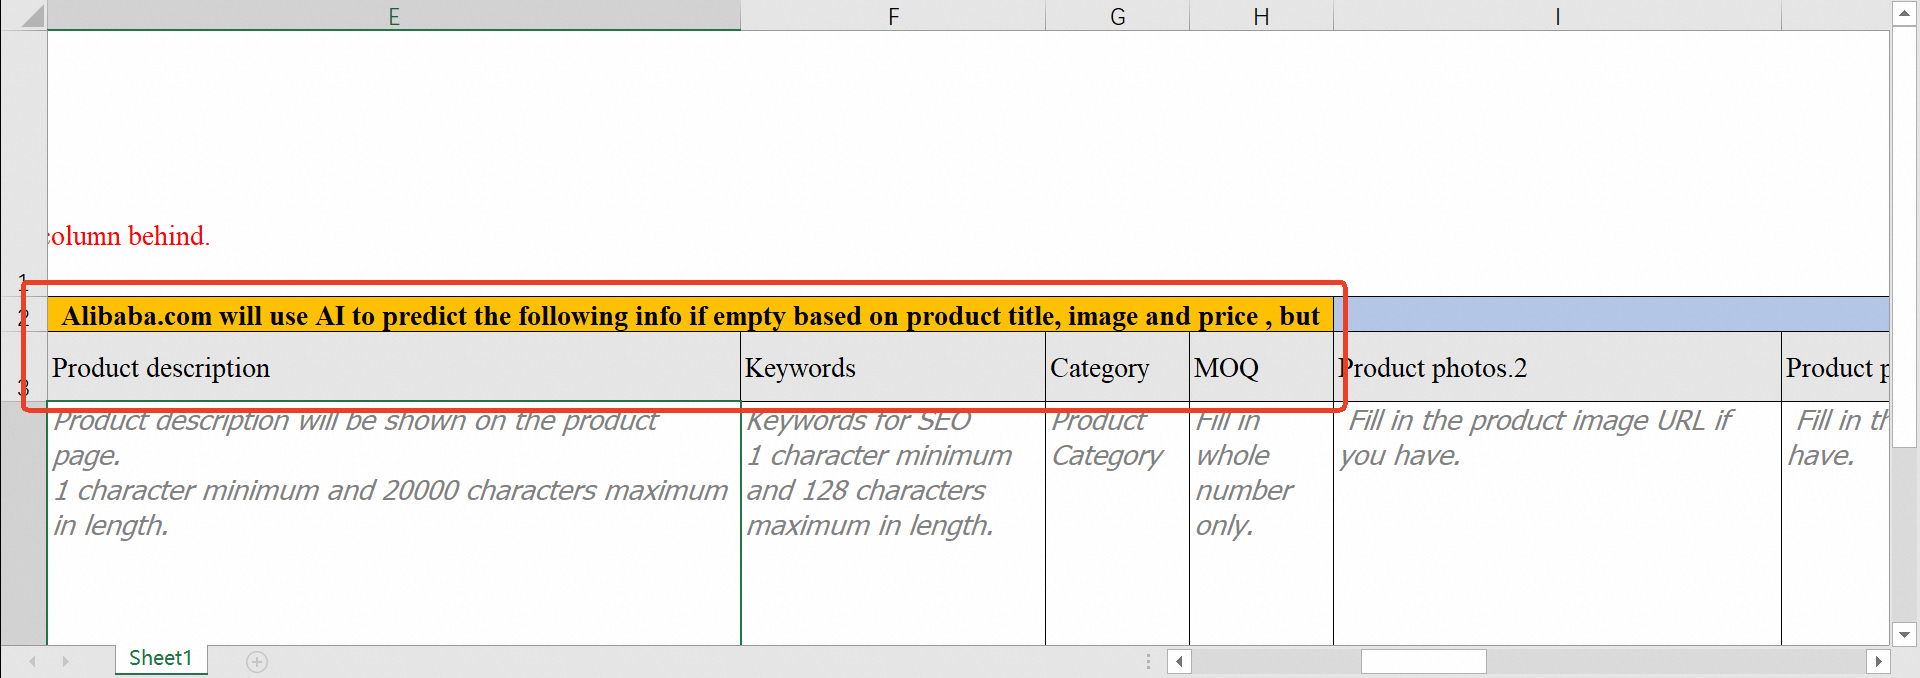Click previous sheet navigation arrow
Viewport: 1920px width, 678px height.
tap(33, 661)
